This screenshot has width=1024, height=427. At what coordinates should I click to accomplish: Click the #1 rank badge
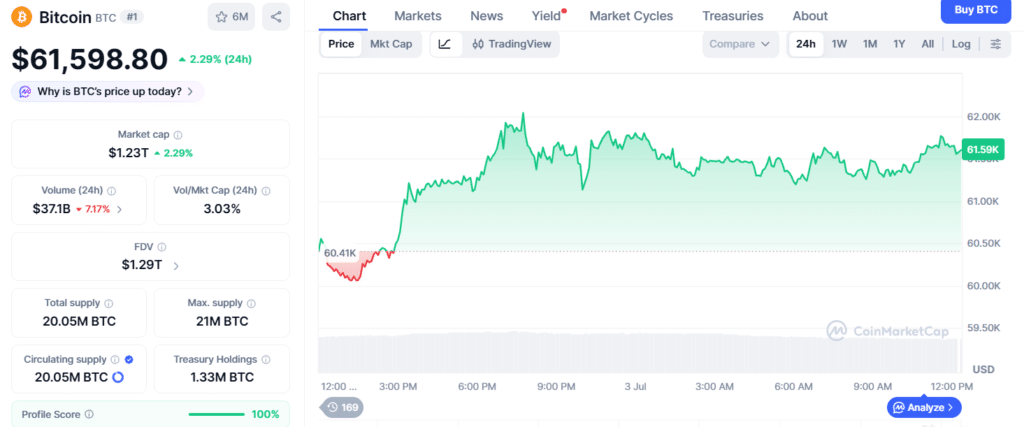(132, 17)
